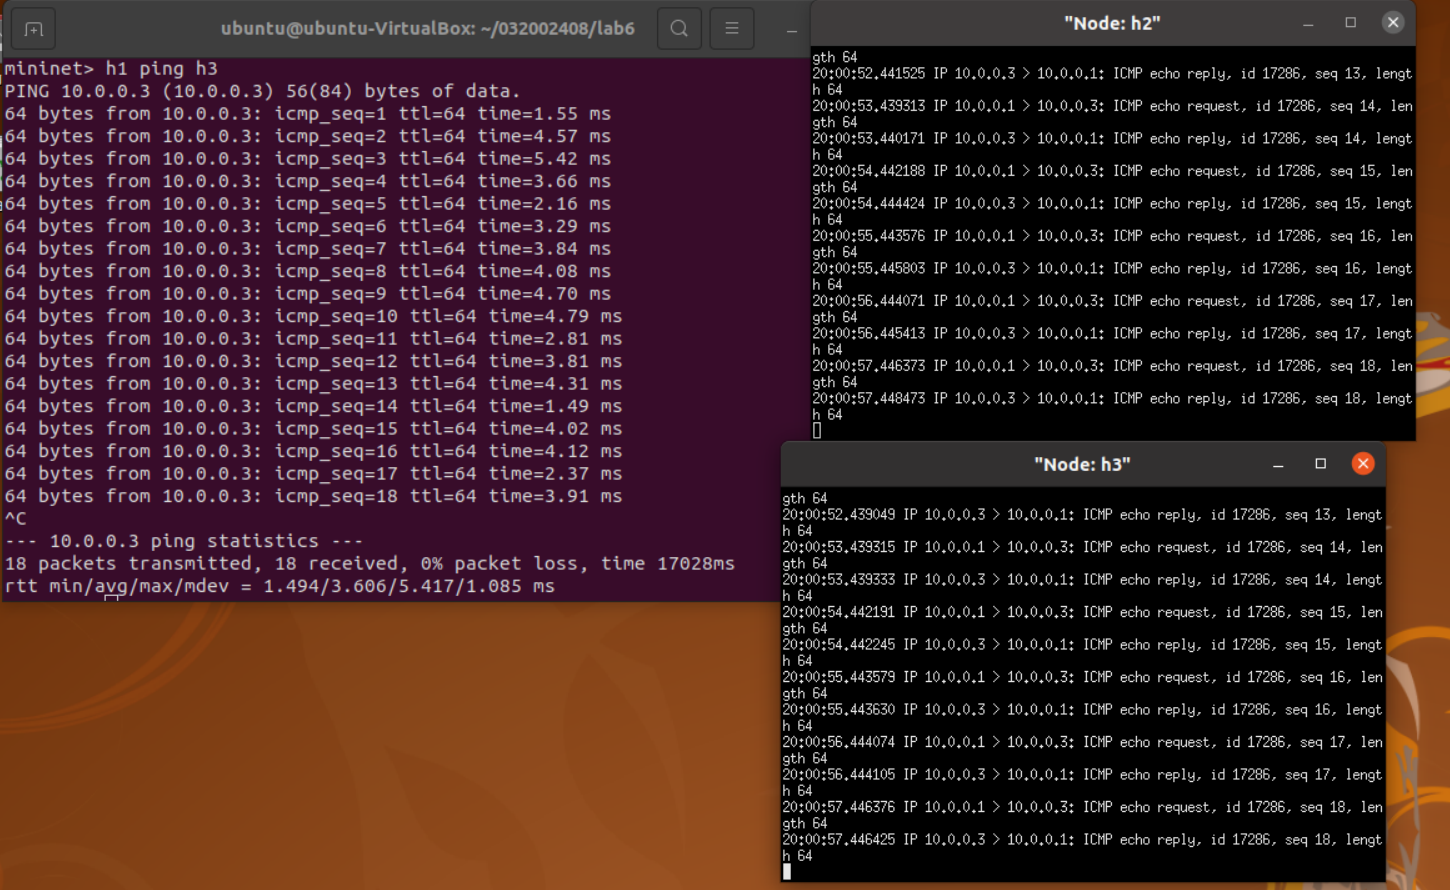This screenshot has width=1450, height=890.
Task: Minimize the "Node: h2" window
Action: coord(1308,23)
